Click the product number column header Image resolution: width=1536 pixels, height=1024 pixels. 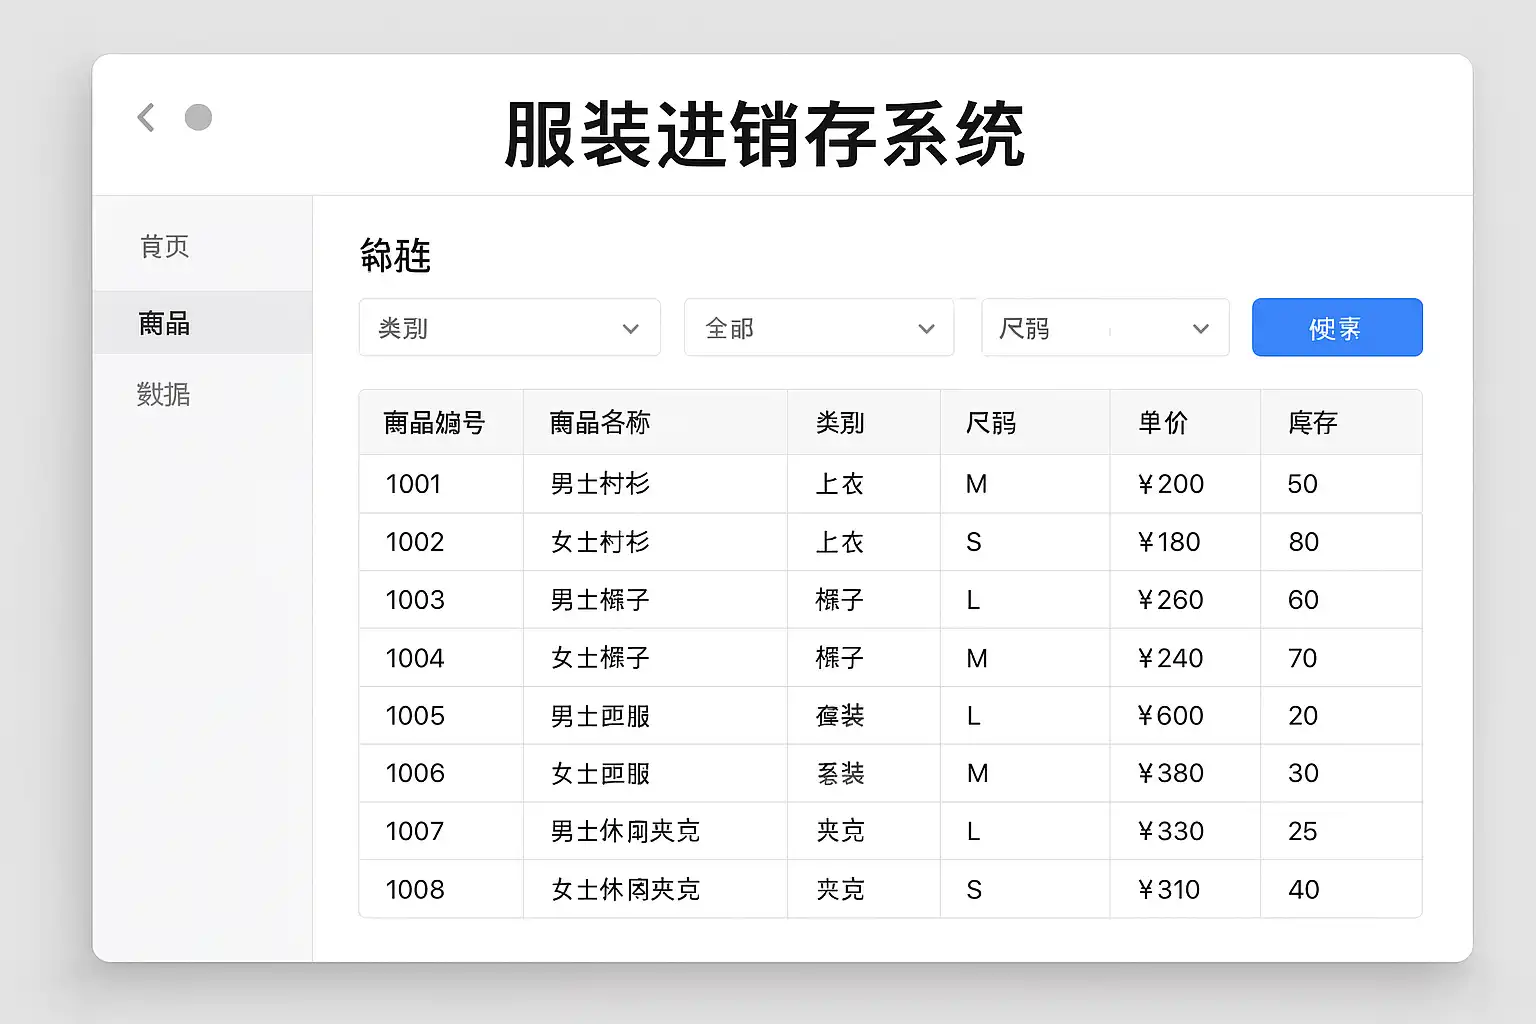[x=435, y=423]
